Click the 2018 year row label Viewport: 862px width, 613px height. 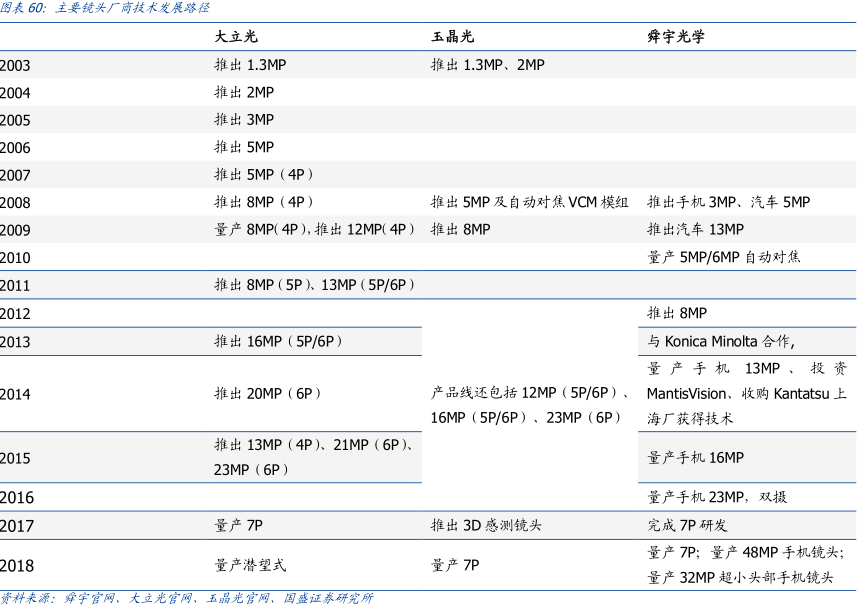[x=16, y=566]
